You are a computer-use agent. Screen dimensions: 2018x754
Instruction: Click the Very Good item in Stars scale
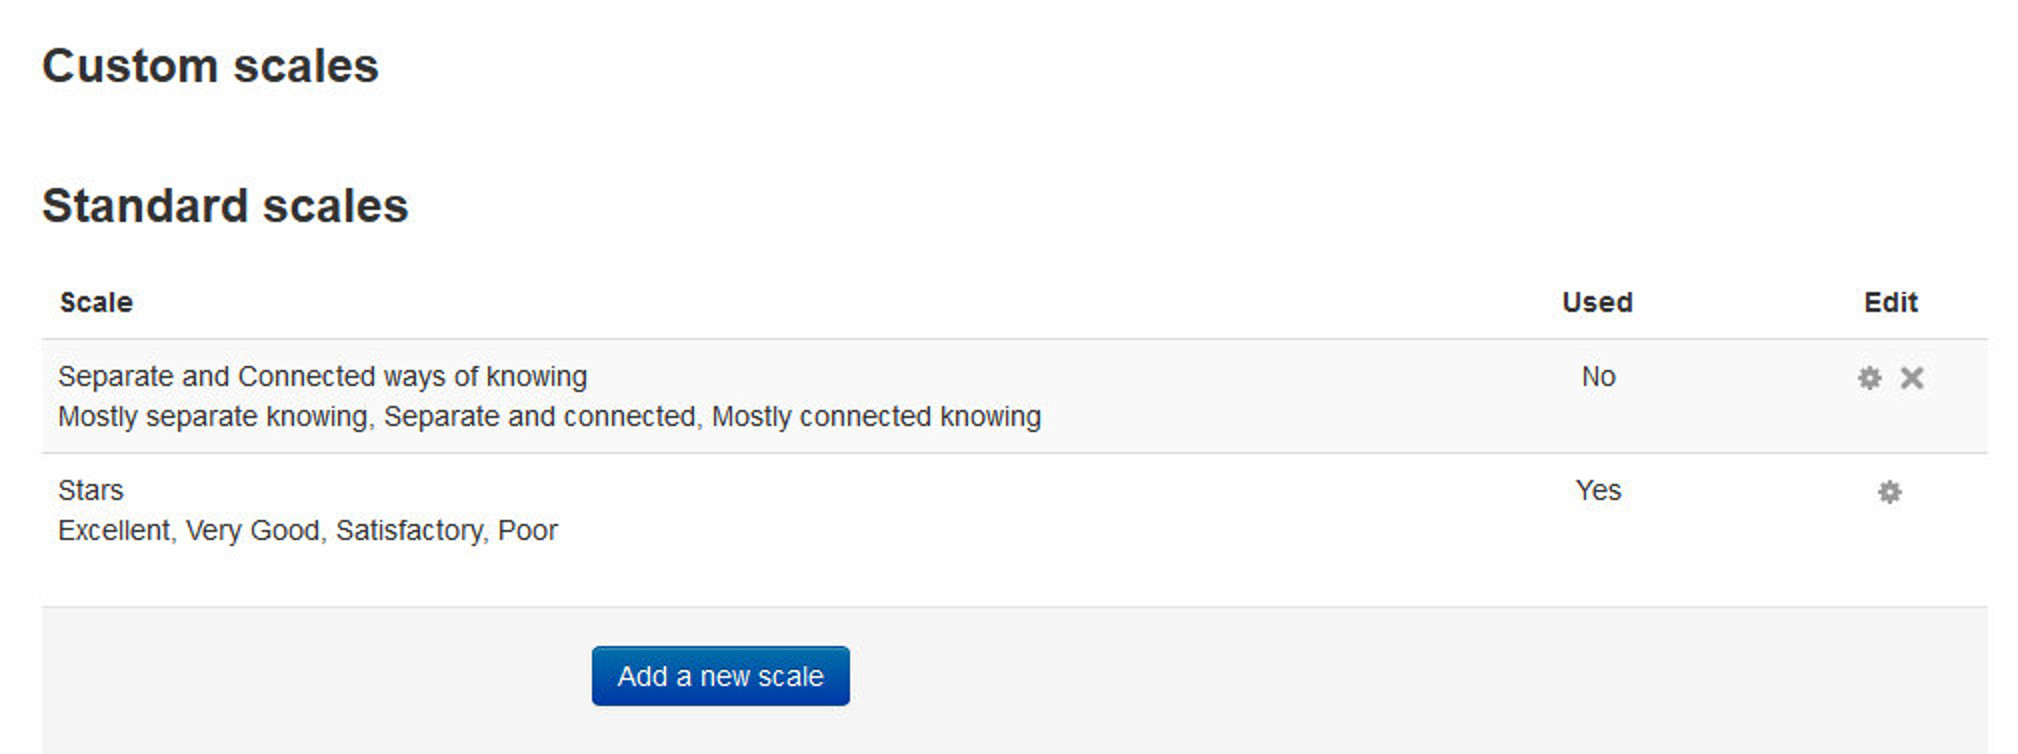(x=253, y=531)
